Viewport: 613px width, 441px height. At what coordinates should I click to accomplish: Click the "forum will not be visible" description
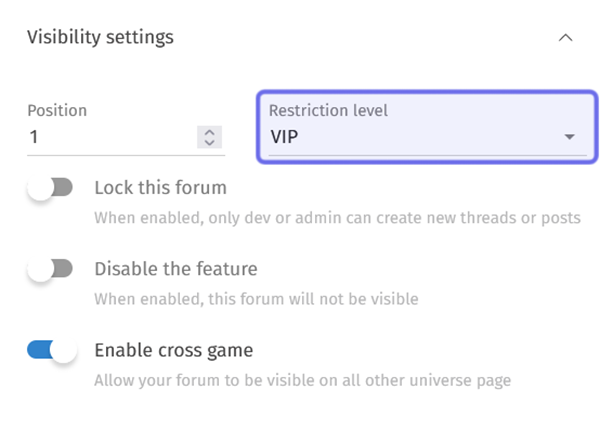[256, 298]
